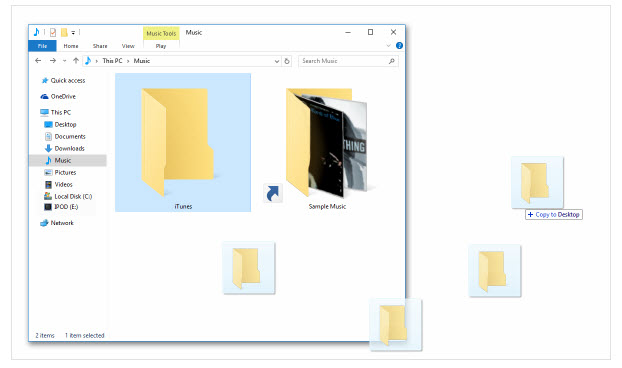Switch to the View ribbon tab
622x368 pixels.
click(x=128, y=46)
